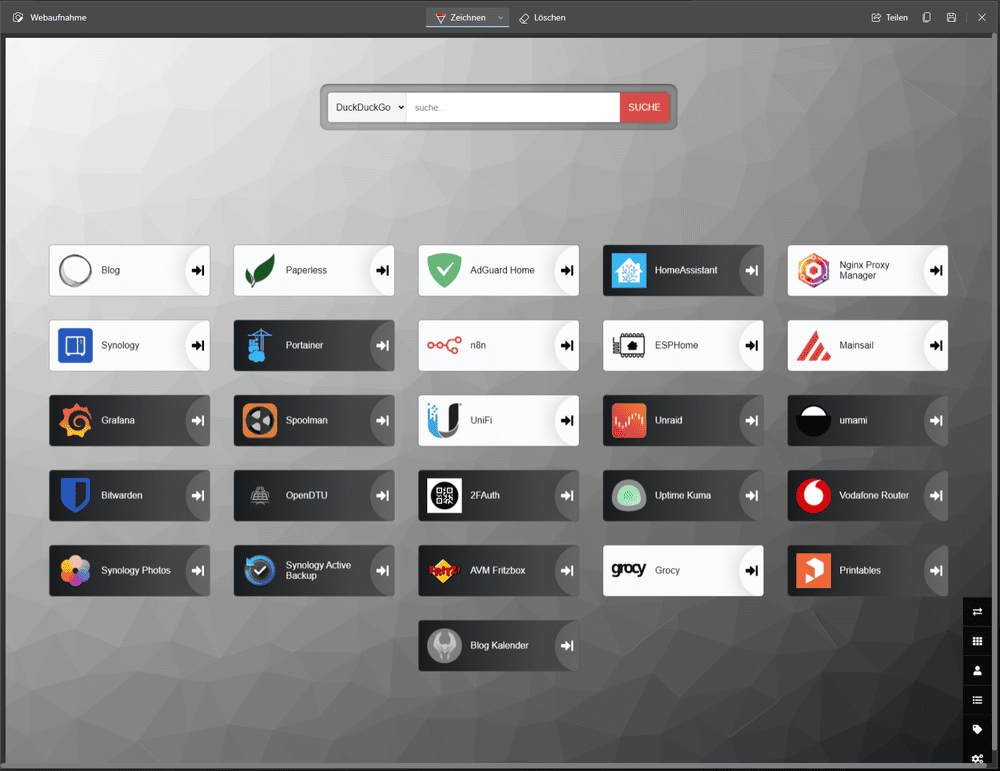Click the HomeAssistant house icon
The height and width of the screenshot is (771, 1000).
[629, 270]
